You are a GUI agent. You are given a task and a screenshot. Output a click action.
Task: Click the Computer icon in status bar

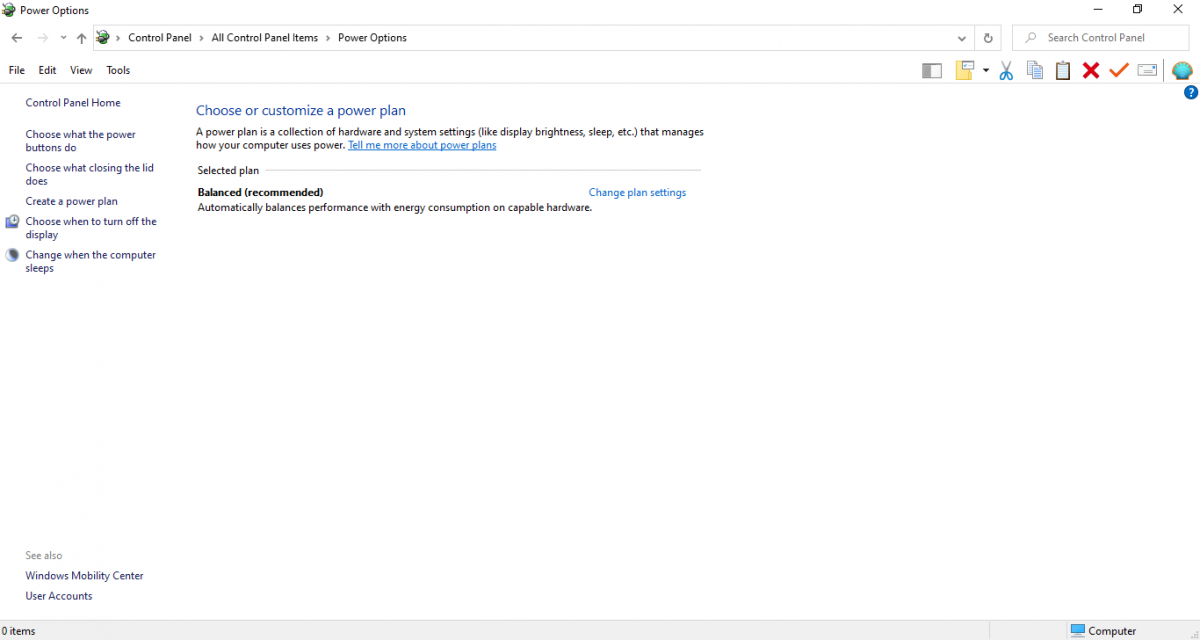[1078, 631]
